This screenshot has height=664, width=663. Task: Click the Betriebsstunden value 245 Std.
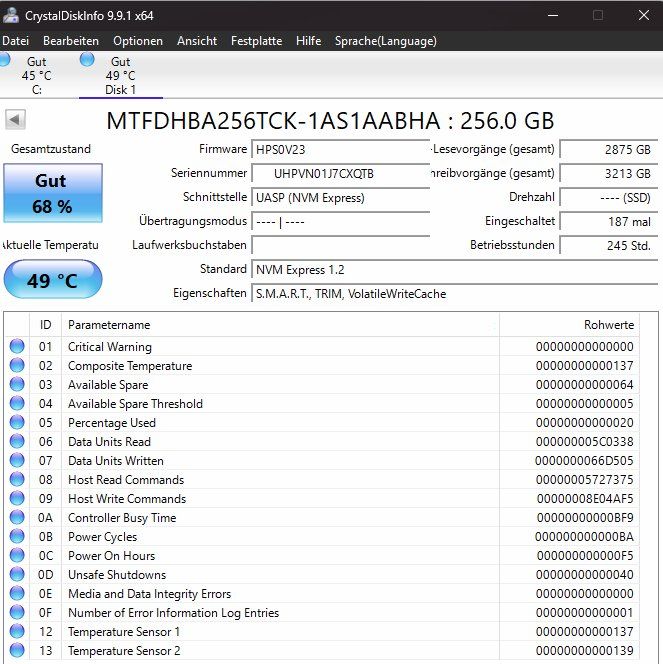[x=609, y=245]
